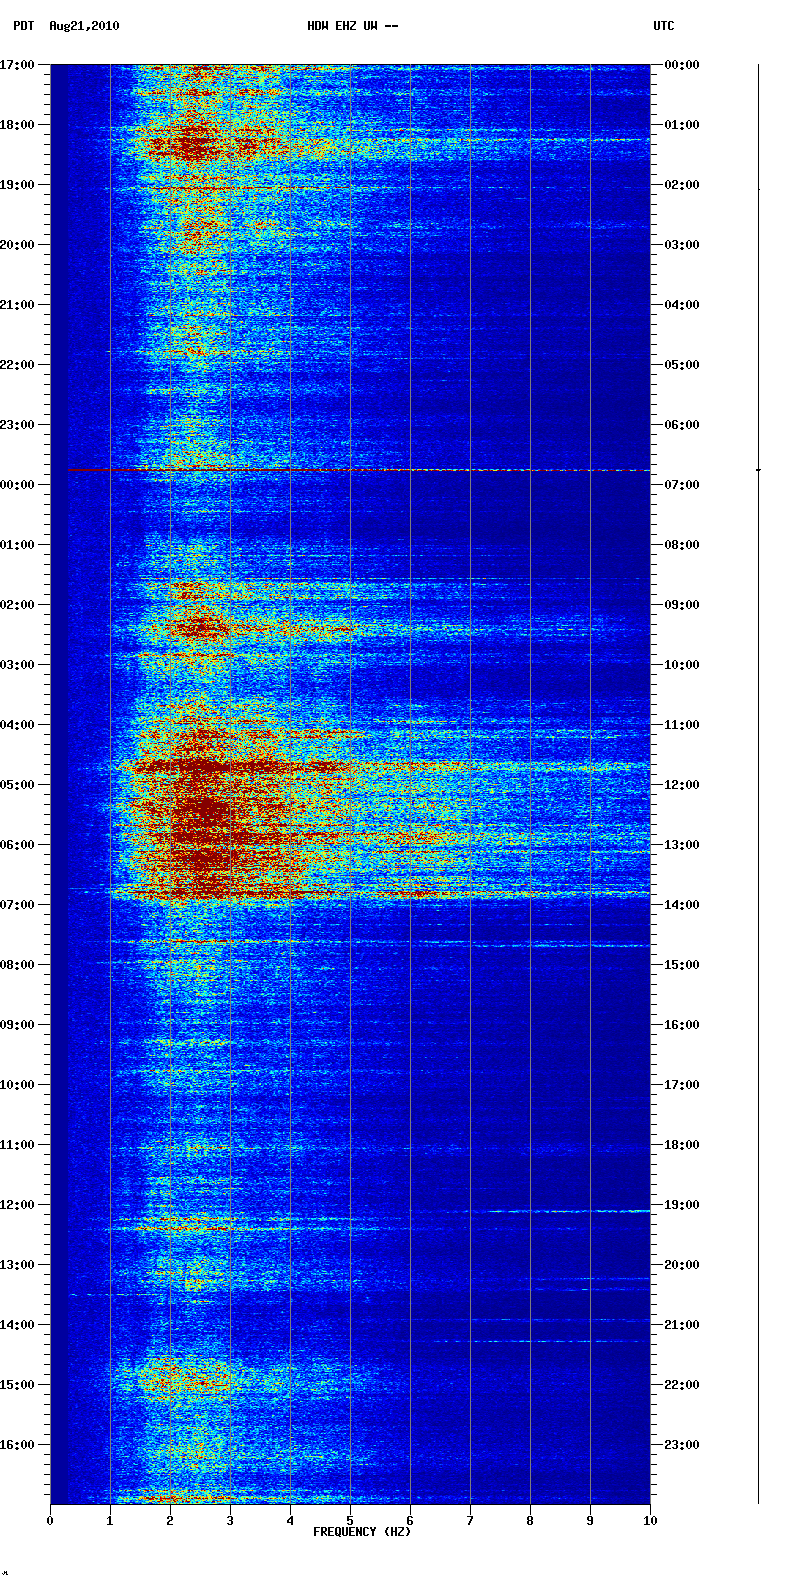Click 22:00 on the PDT time axis
This screenshot has width=802, height=1584.
18,365
